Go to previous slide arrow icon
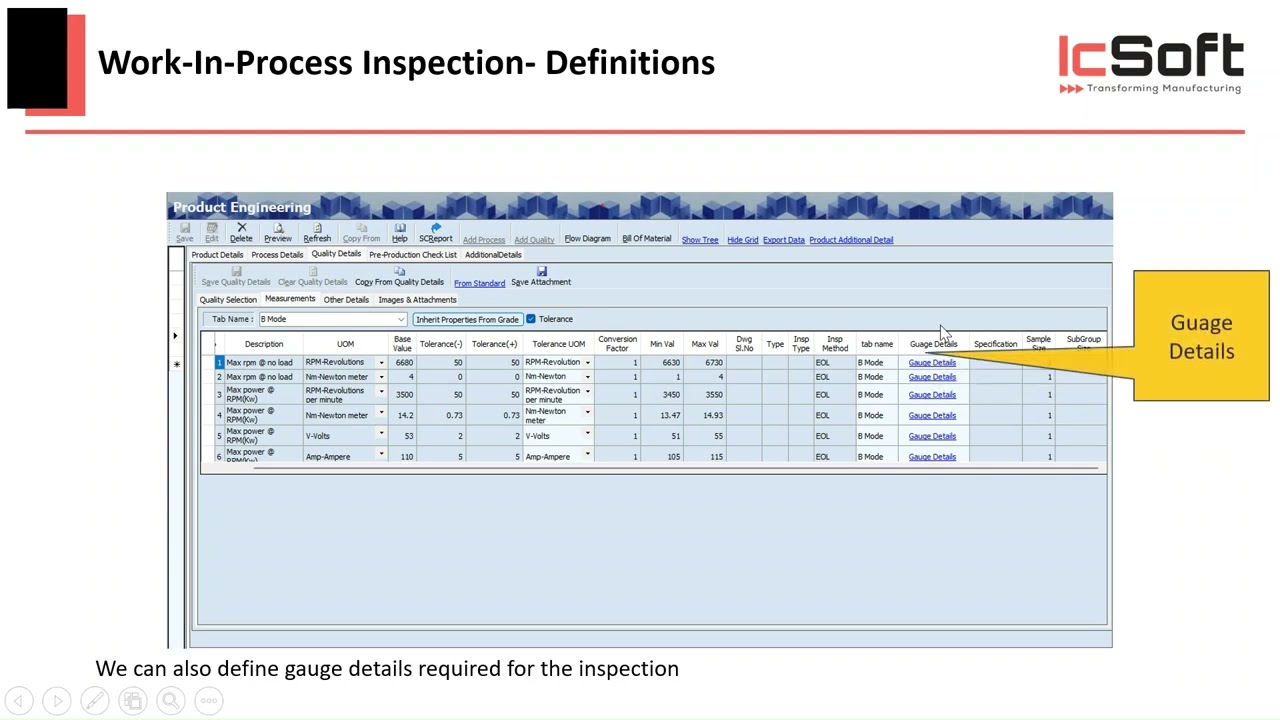This screenshot has width=1280, height=720. point(19,701)
